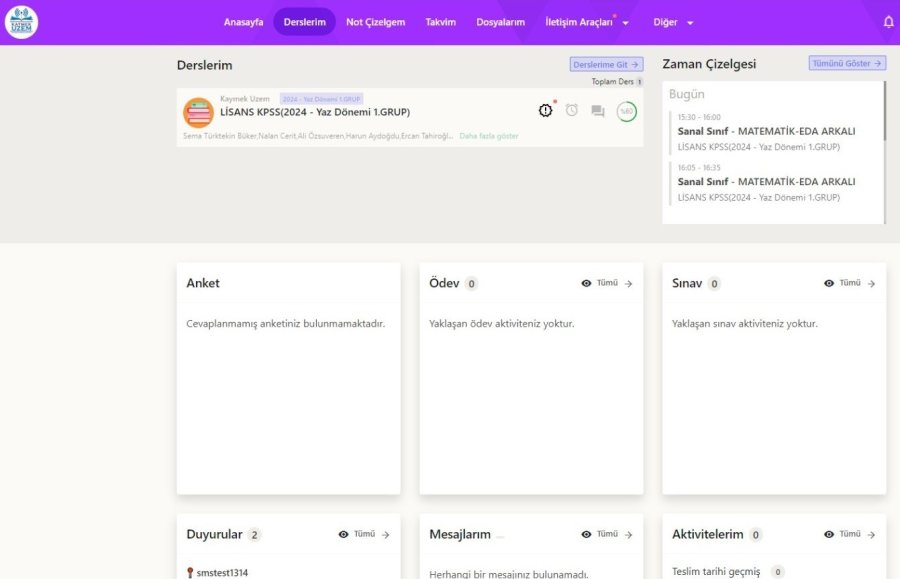Click Tümünü Göster in Zaman Çizelgesi
This screenshot has width=900, height=579.
pos(847,63)
